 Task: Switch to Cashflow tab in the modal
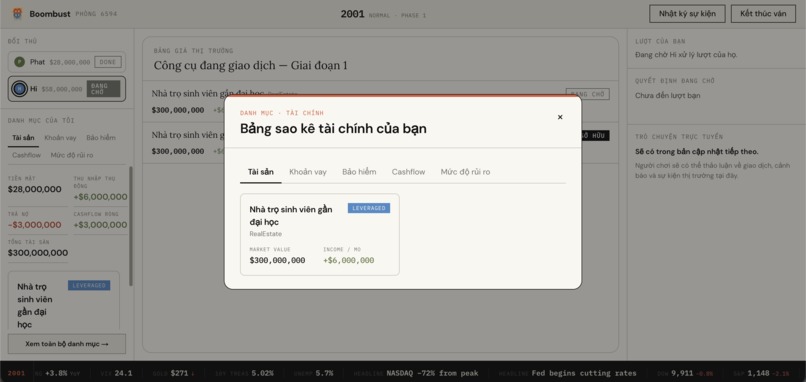[x=408, y=172]
